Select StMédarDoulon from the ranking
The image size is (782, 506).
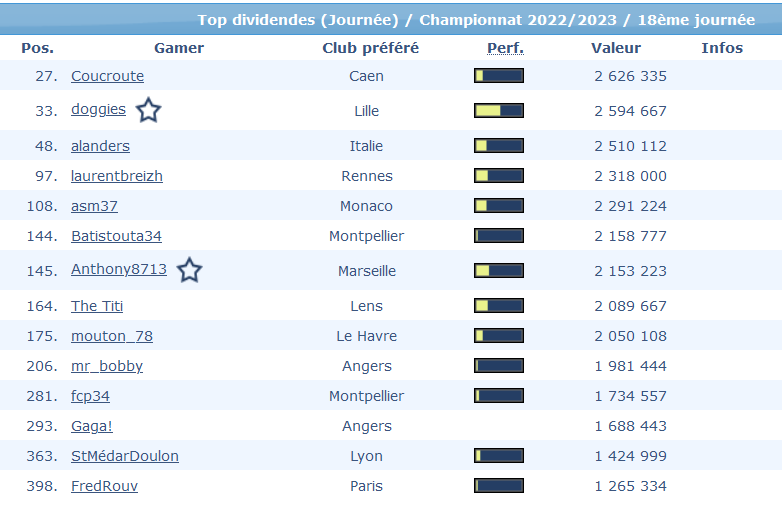[x=125, y=456]
